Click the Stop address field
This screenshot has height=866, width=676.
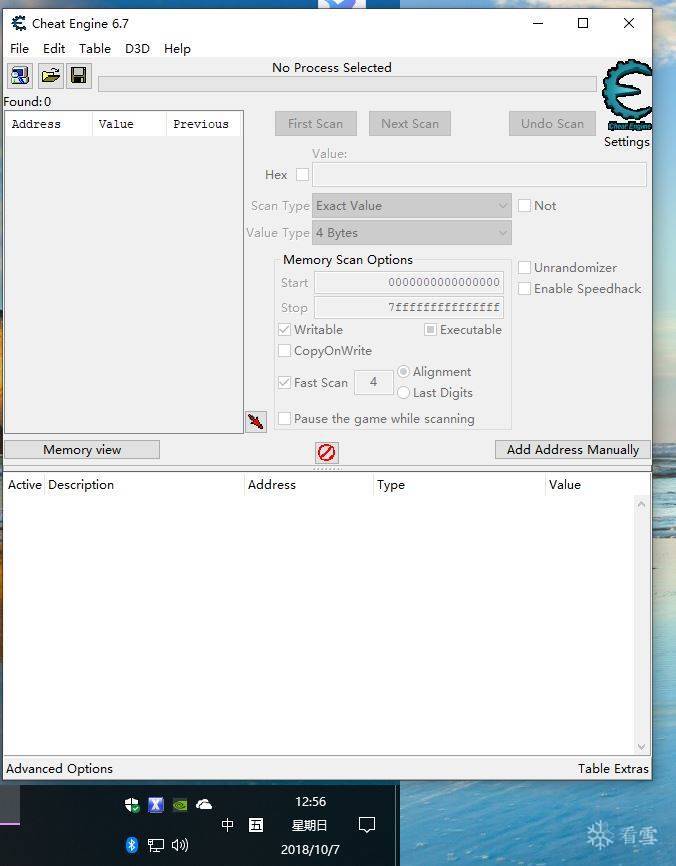click(x=409, y=307)
